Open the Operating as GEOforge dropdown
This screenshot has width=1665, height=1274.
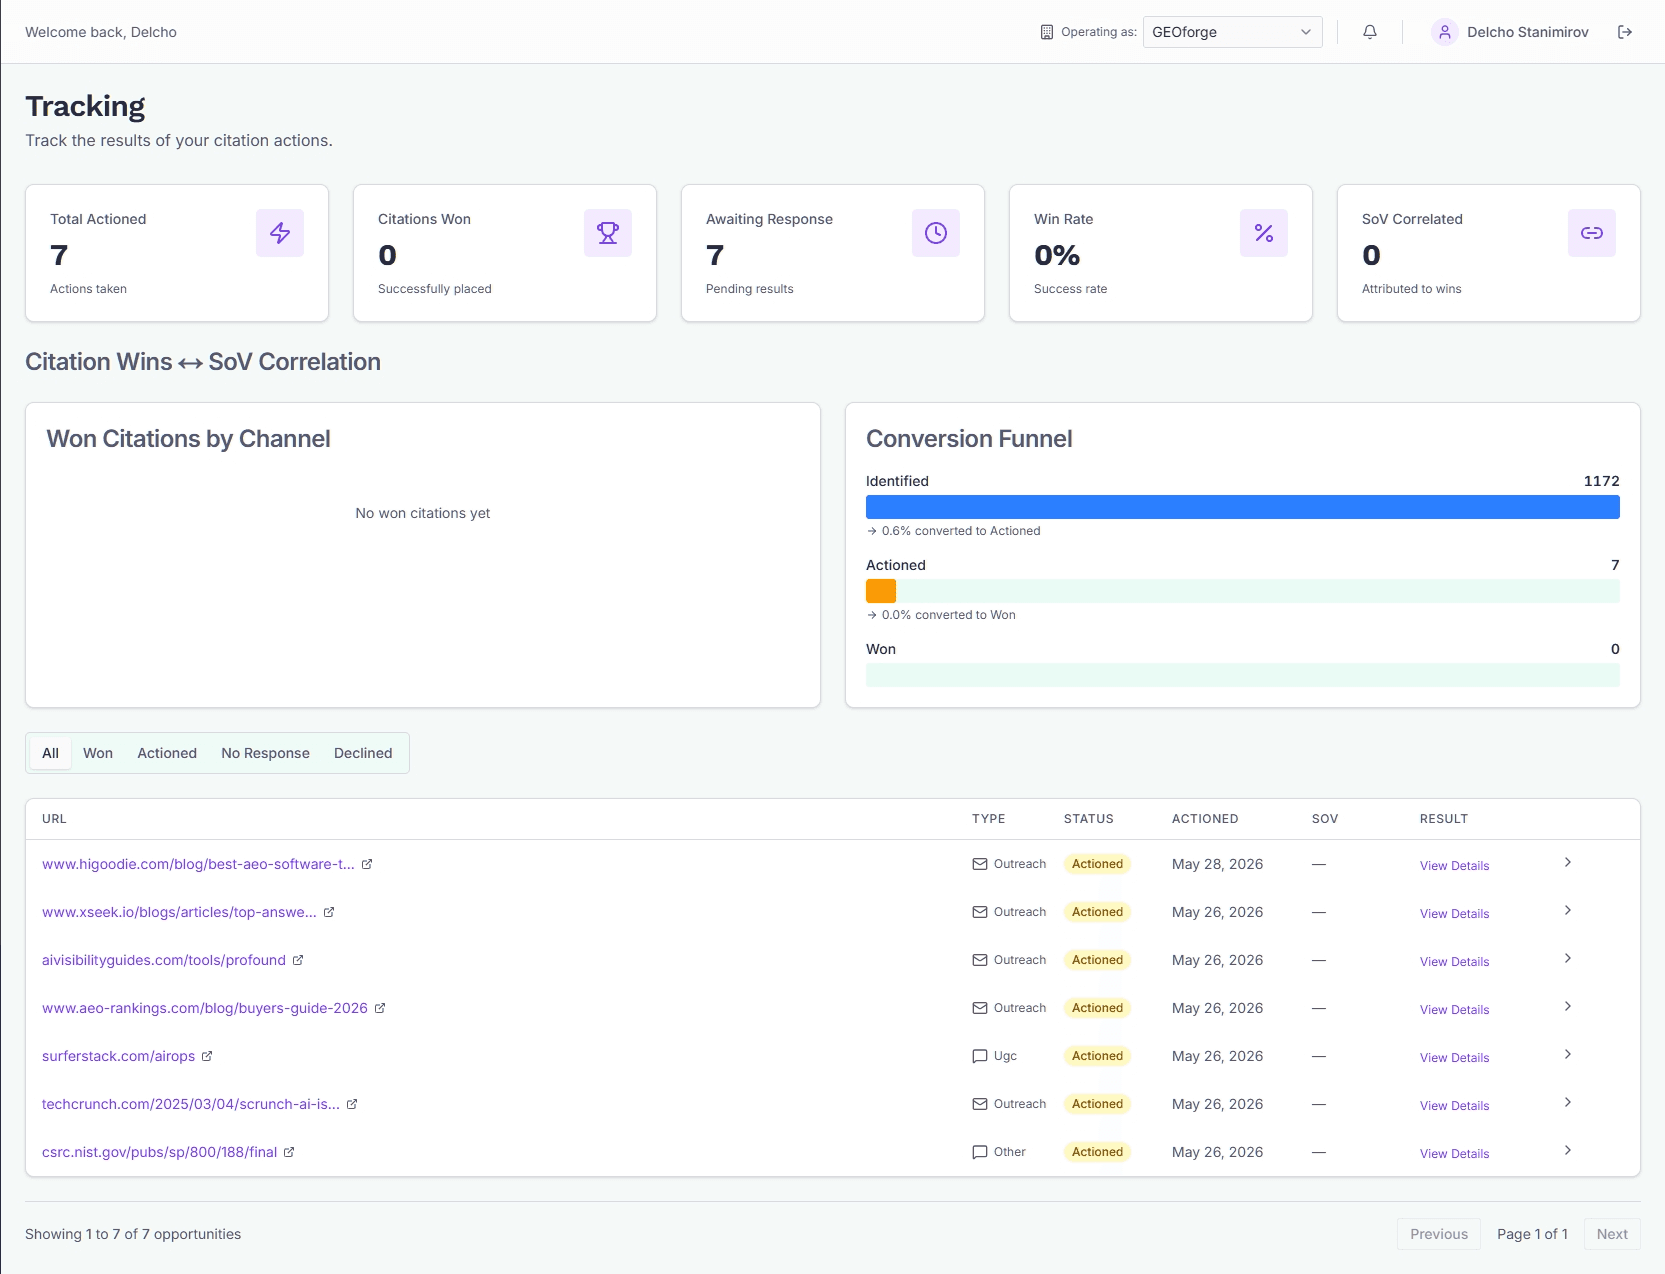coord(1232,32)
